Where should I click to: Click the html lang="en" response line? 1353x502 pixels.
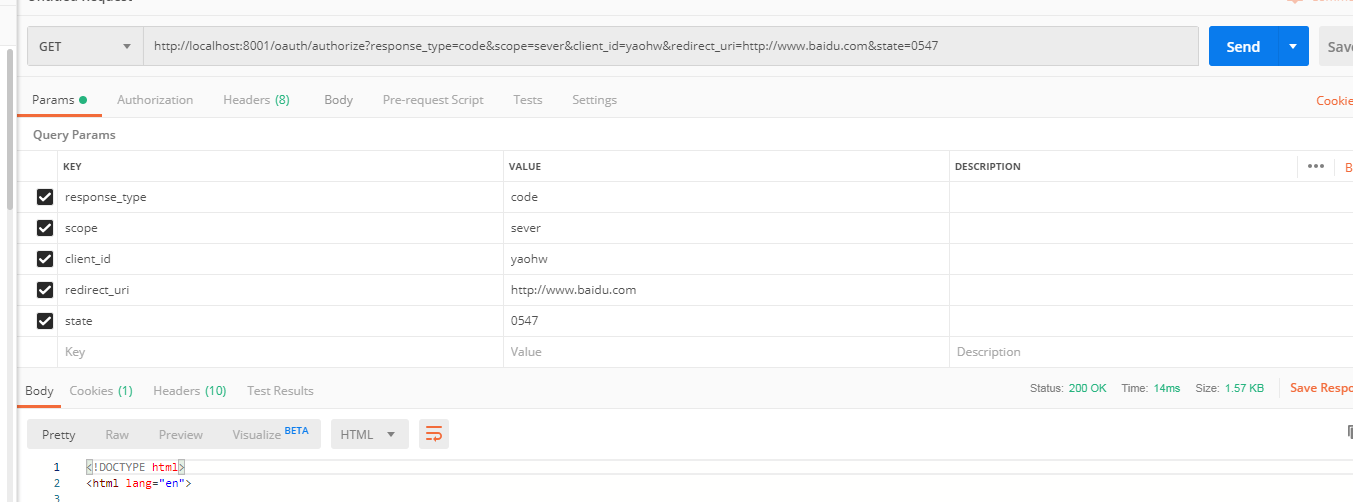tap(138, 483)
